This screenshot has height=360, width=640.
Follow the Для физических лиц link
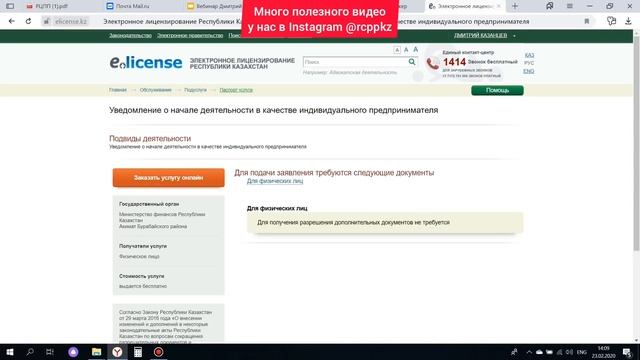275,181
